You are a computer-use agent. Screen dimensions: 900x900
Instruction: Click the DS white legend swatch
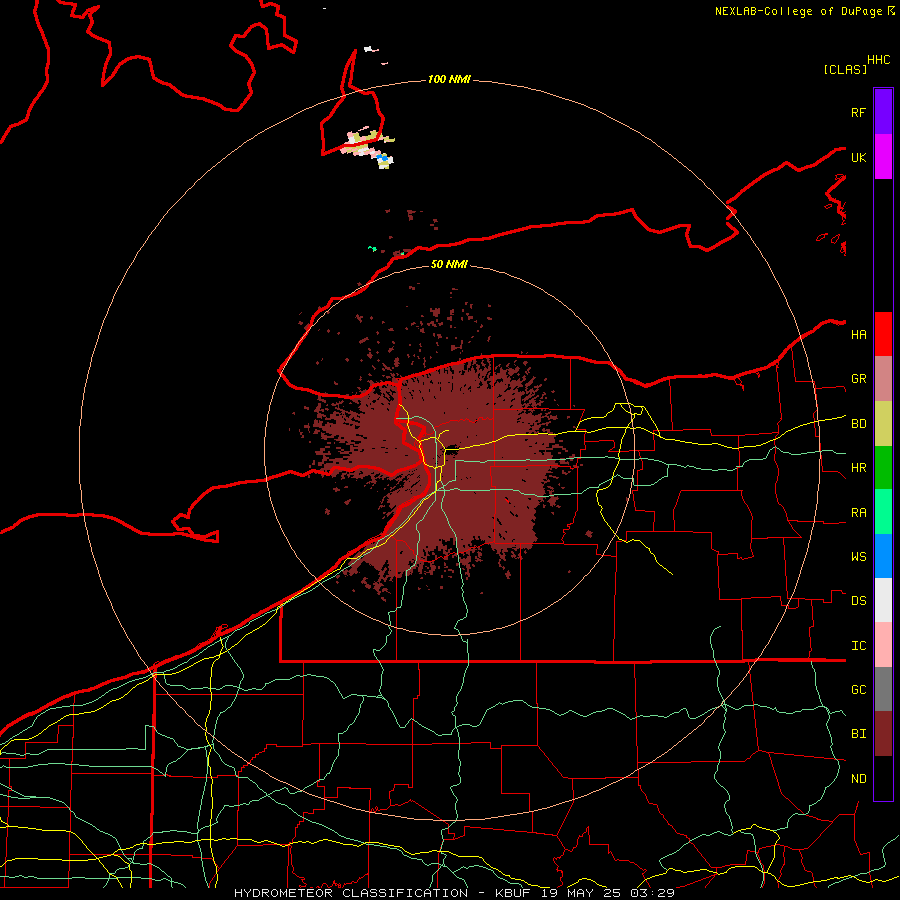tap(883, 600)
